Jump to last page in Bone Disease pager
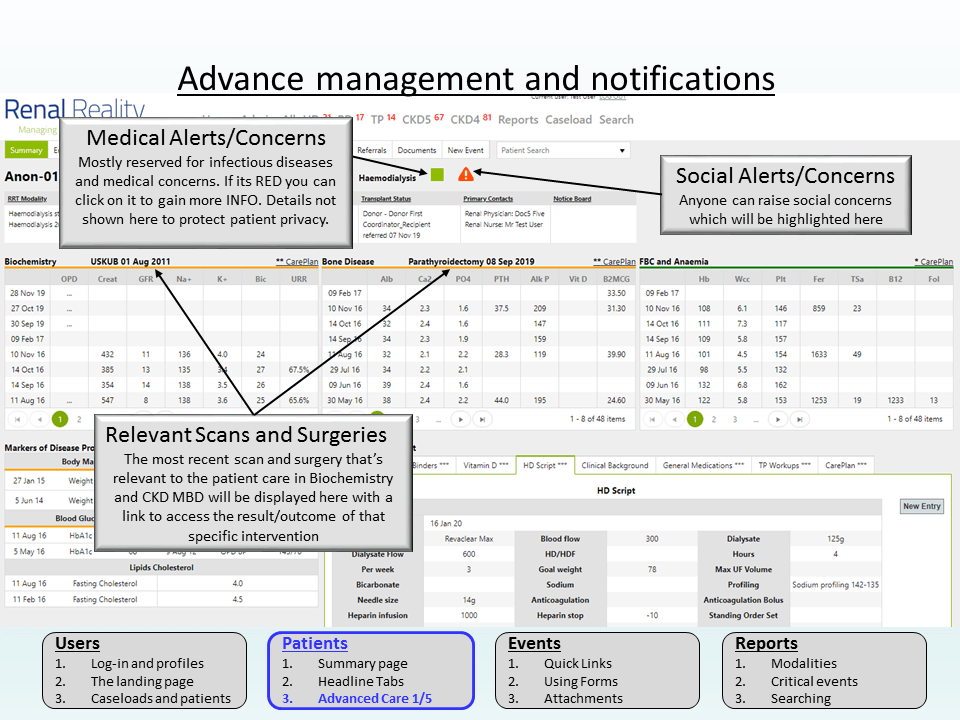The width and height of the screenshot is (960, 720). coord(483,420)
